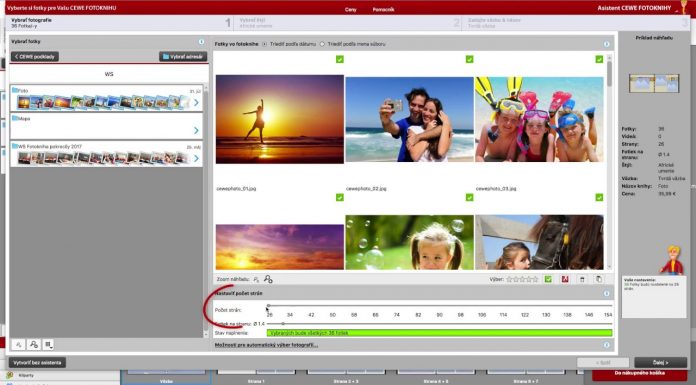Uncheck checkbox of cewephoto_02.jpg
Viewport: 696px width, 385px height.
point(469,59)
